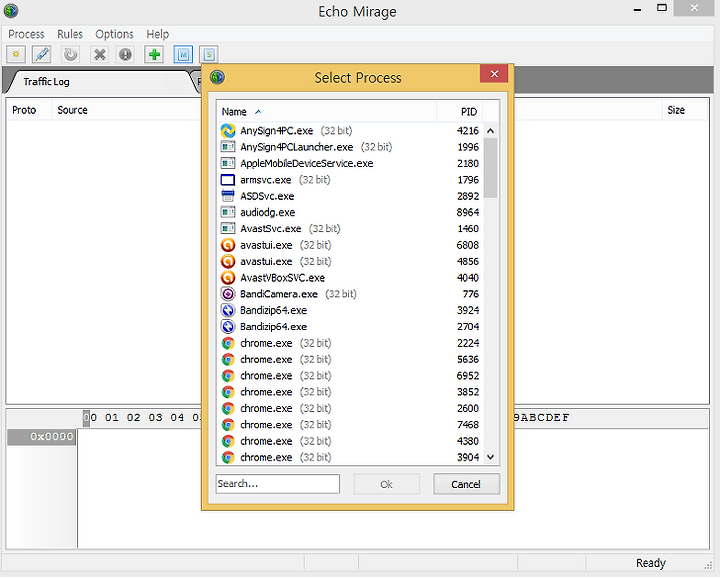Click the Select Process dialog globe icon
This screenshot has width=720, height=577.
[218, 77]
